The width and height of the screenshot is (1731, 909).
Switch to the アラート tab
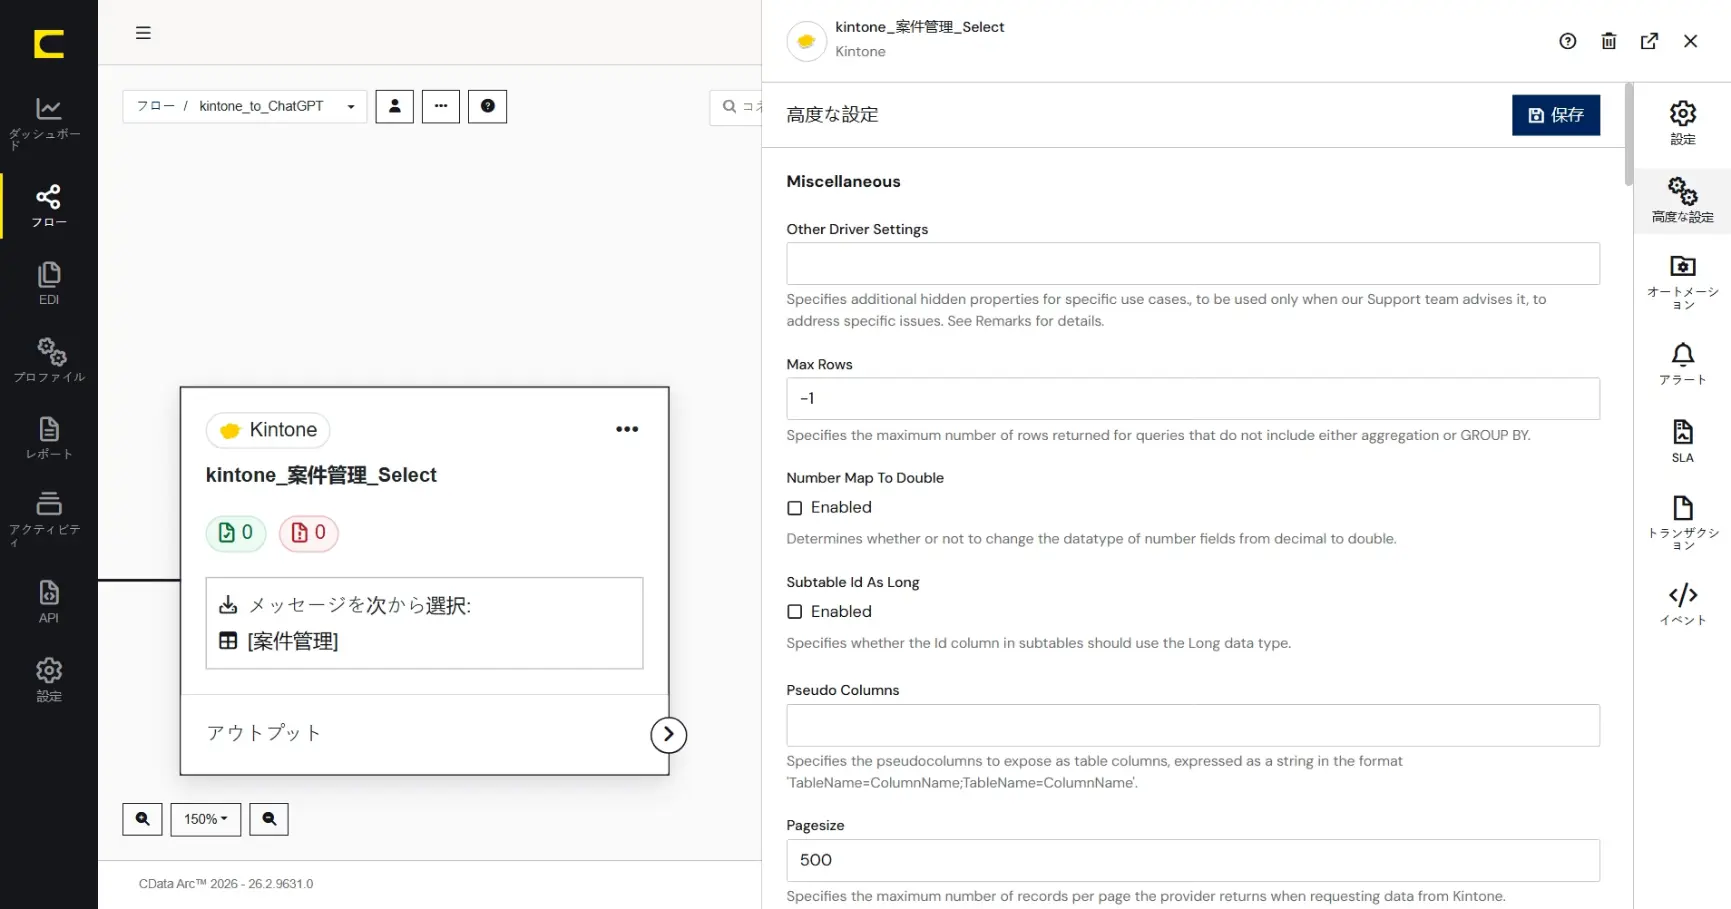pyautogui.click(x=1683, y=364)
